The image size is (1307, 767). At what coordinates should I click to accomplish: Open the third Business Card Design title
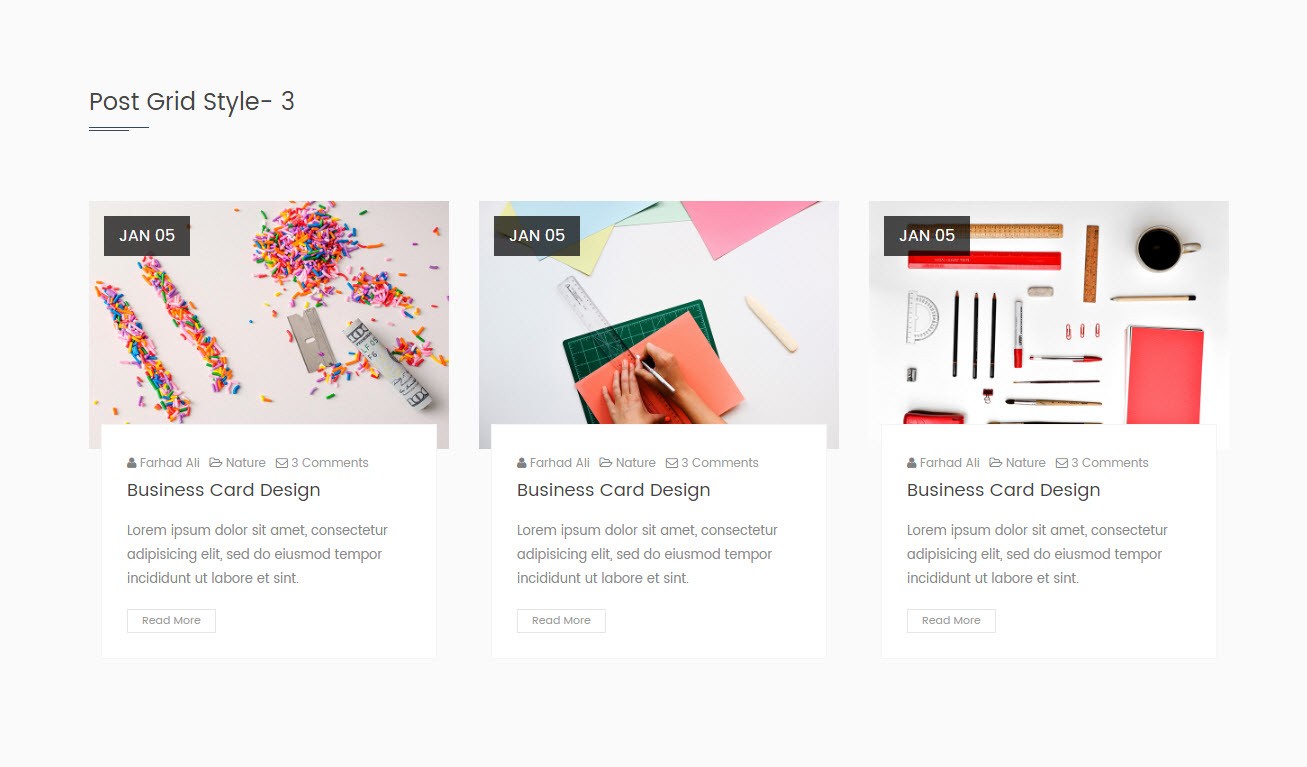pos(1004,490)
